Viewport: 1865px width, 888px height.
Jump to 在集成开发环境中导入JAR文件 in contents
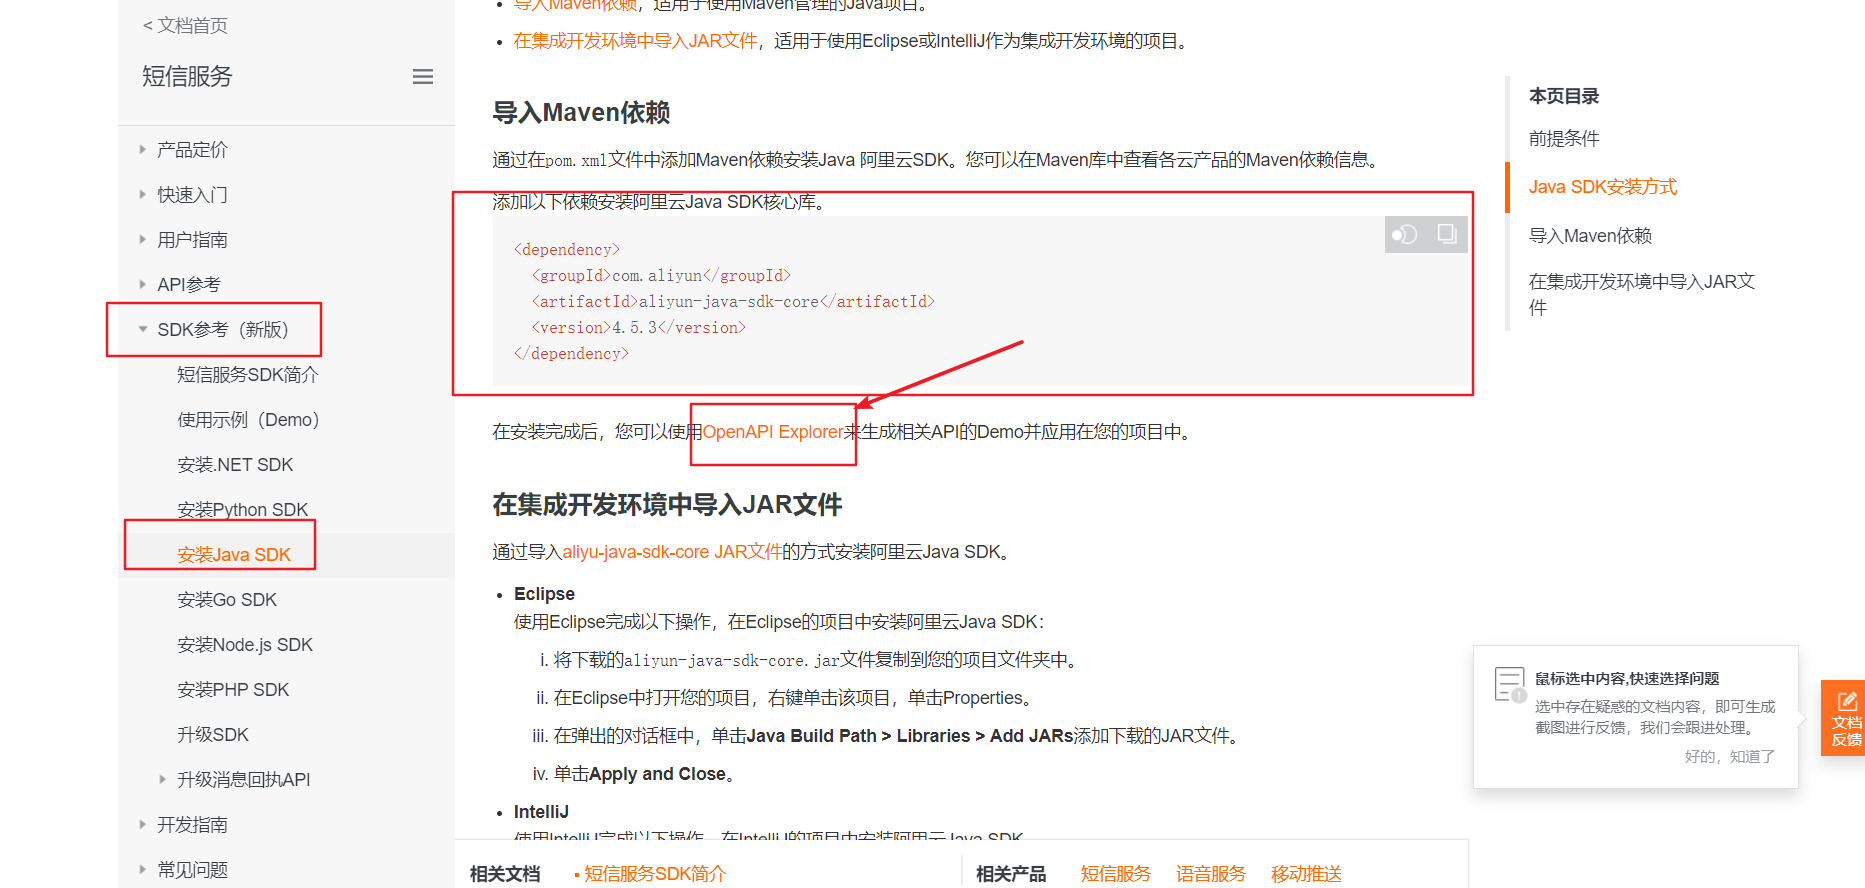1642,294
